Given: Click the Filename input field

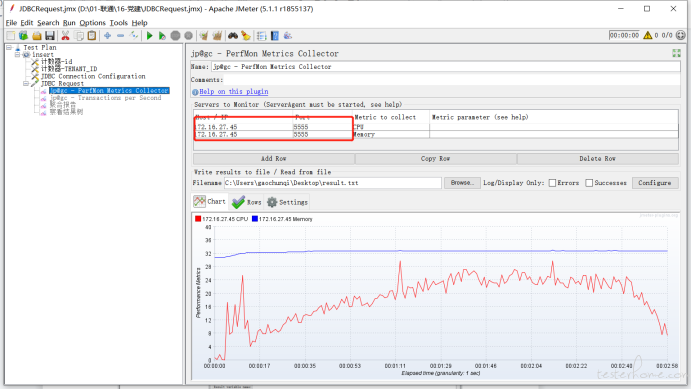Looking at the screenshot, I should point(332,183).
